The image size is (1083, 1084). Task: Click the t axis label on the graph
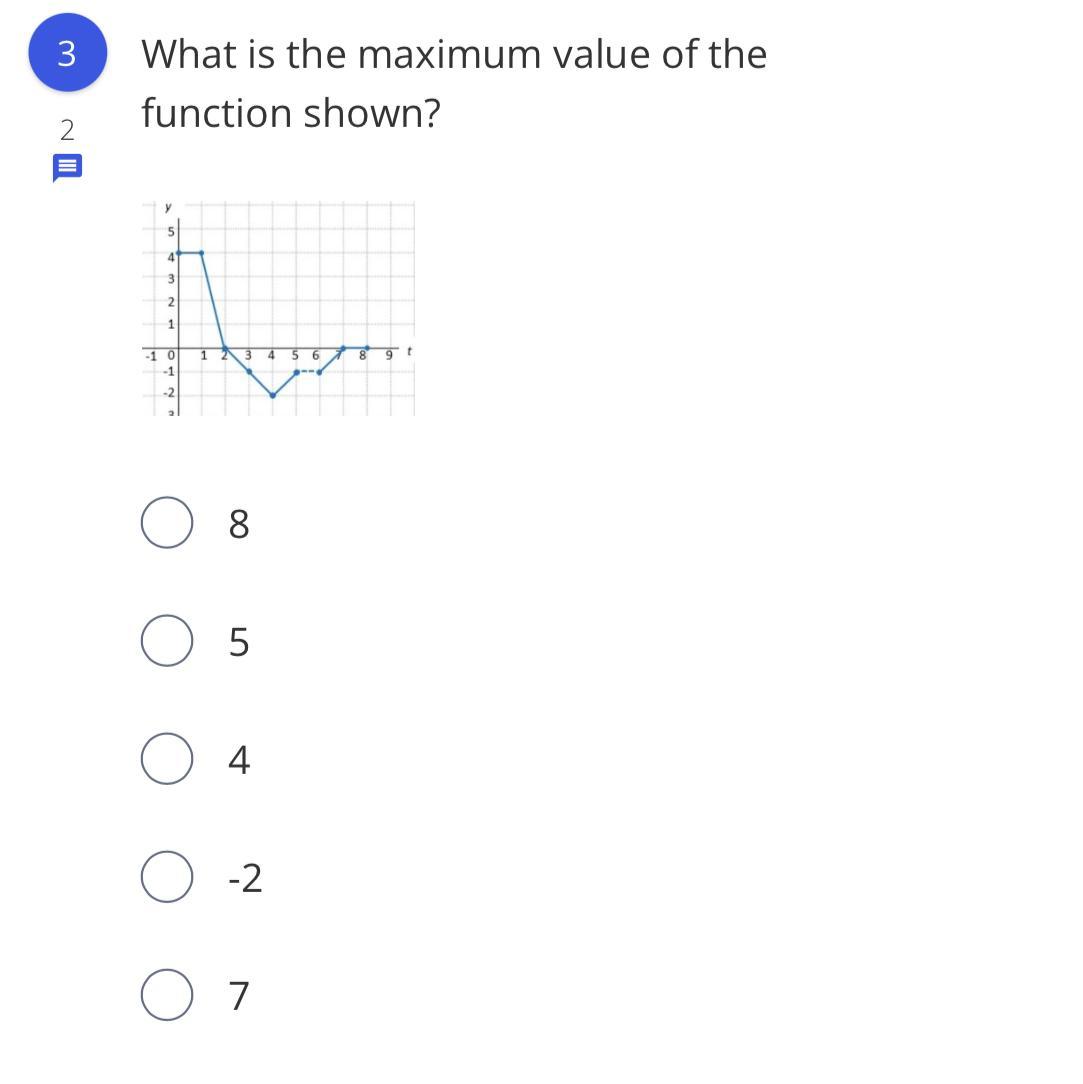409,351
